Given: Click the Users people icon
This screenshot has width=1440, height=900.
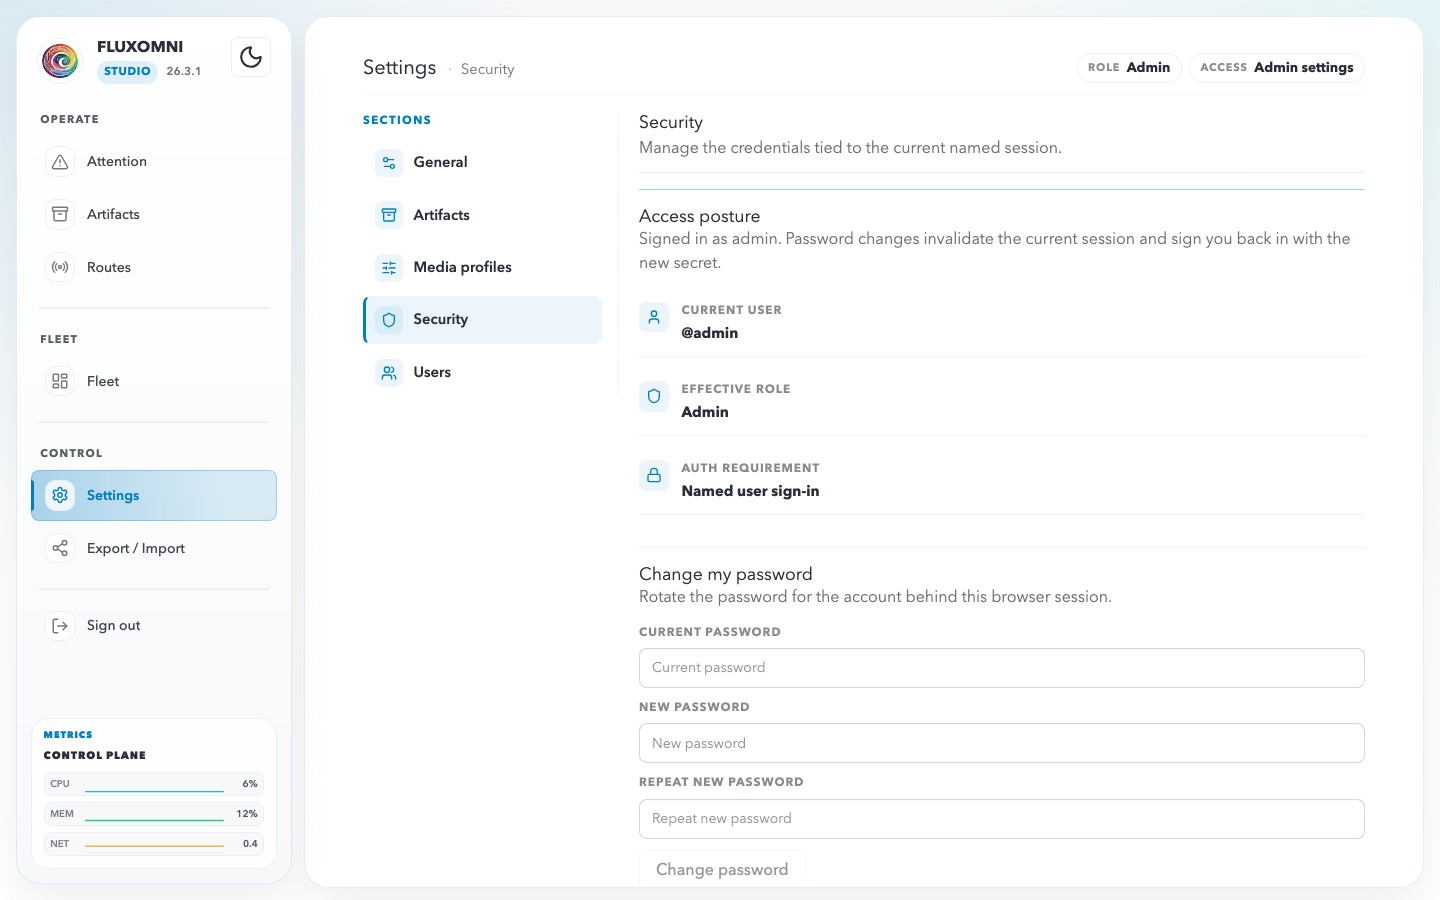Looking at the screenshot, I should (389, 373).
